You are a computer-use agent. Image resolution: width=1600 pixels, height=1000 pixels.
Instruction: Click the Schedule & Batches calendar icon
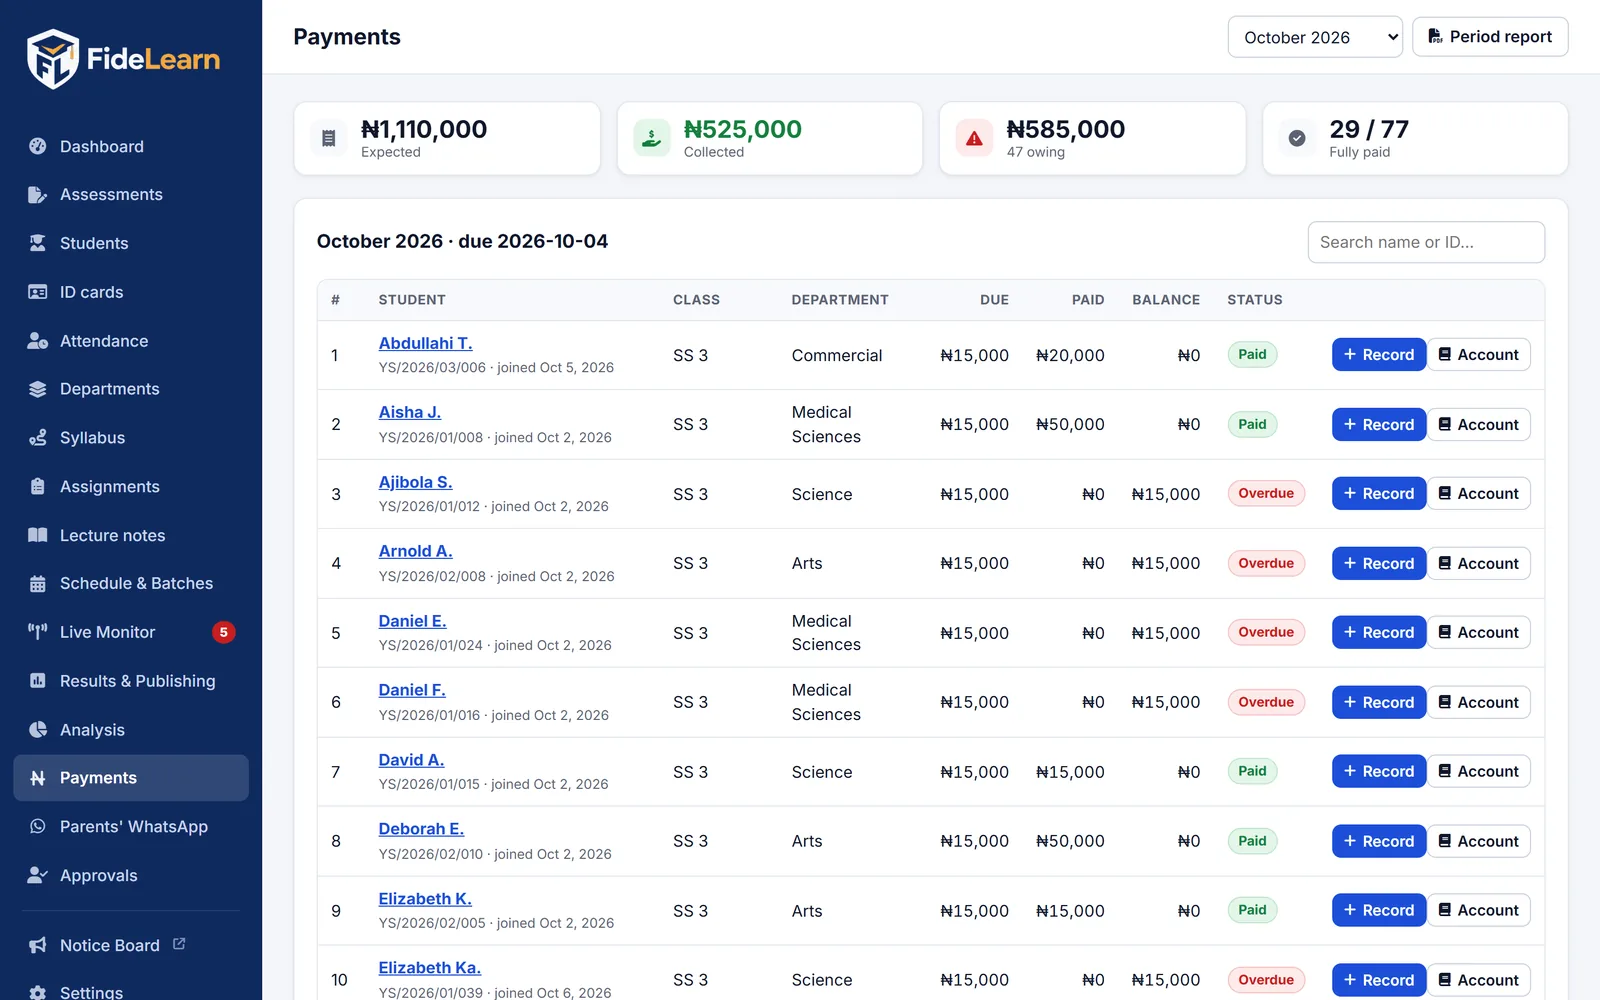coord(38,584)
